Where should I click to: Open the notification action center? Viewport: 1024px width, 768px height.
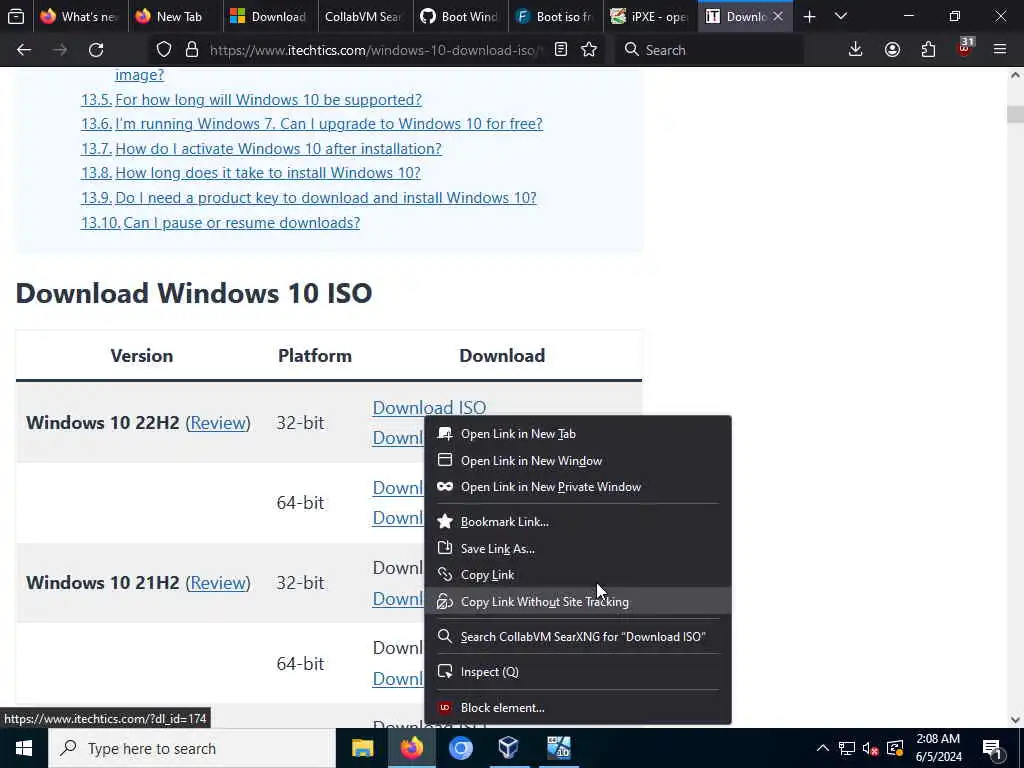(x=993, y=748)
